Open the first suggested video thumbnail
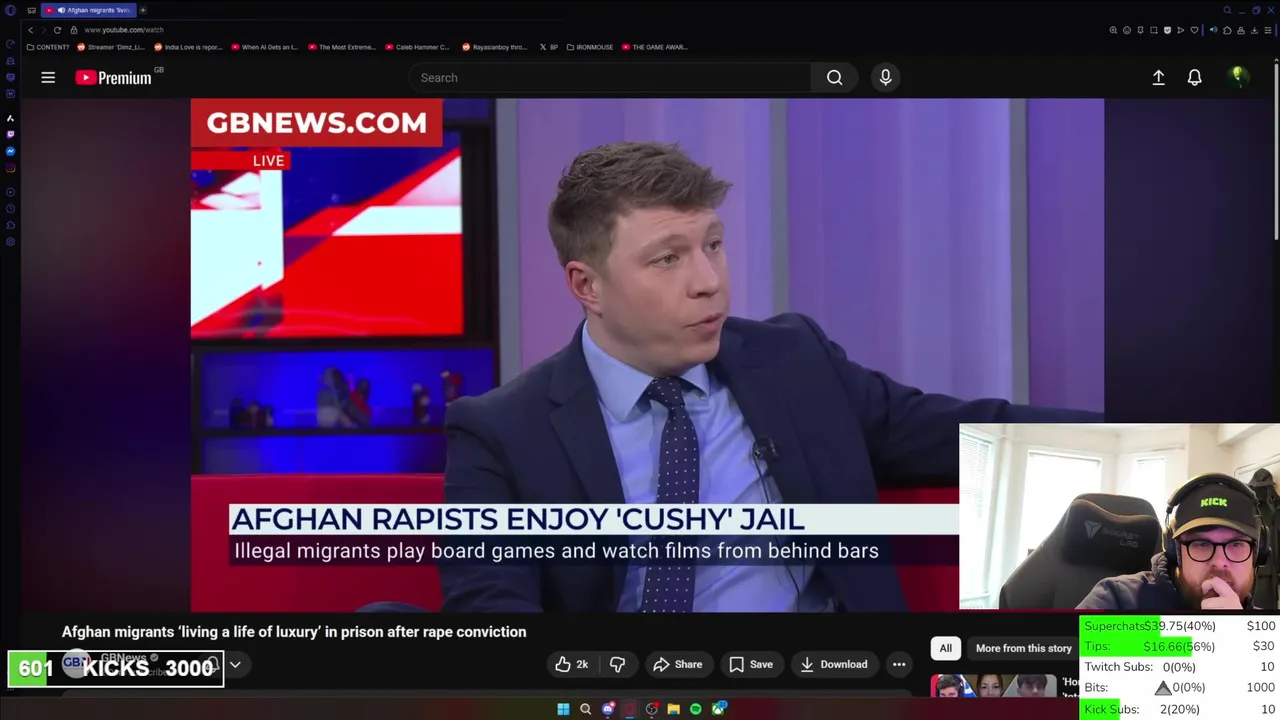Screen dimensions: 1280x720 994,686
